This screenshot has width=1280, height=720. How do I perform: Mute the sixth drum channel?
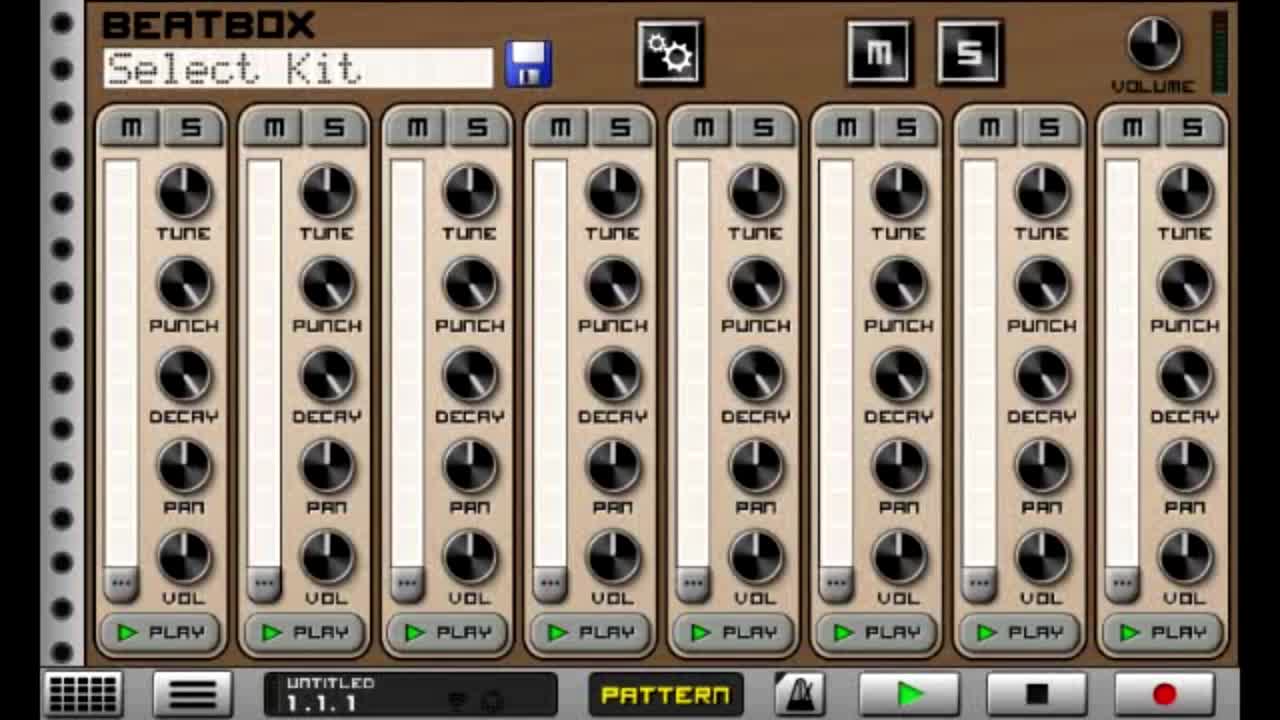click(846, 128)
